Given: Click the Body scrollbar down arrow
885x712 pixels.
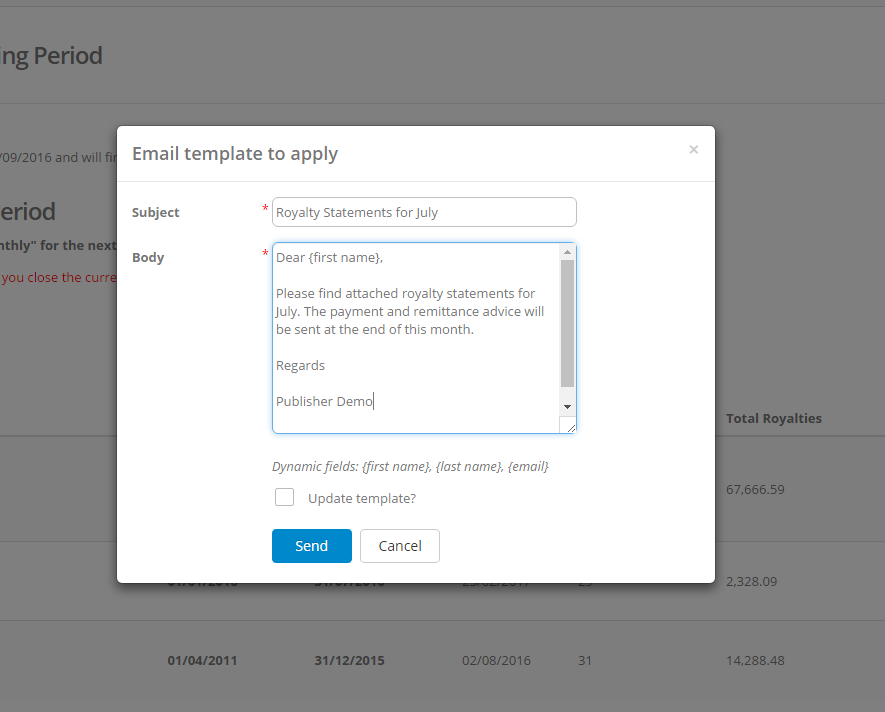Looking at the screenshot, I should 567,407.
